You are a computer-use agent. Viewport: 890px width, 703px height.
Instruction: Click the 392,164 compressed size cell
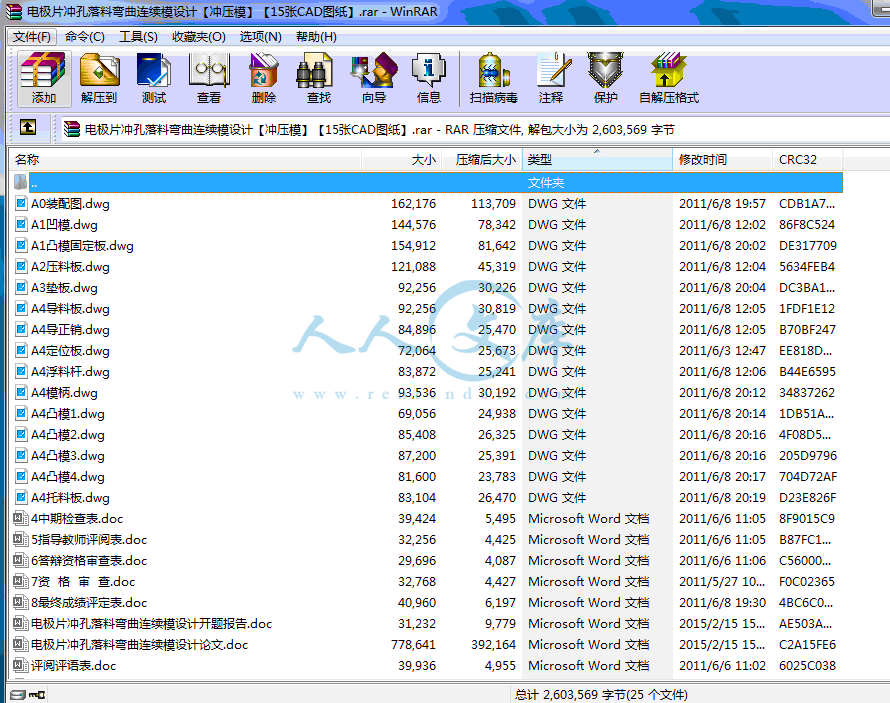click(x=493, y=645)
